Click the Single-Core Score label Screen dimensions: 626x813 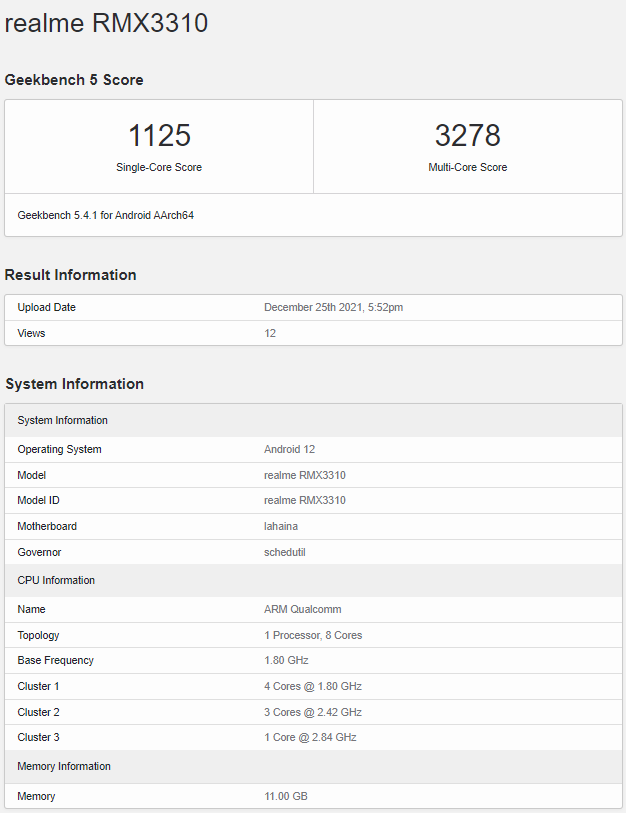click(159, 167)
